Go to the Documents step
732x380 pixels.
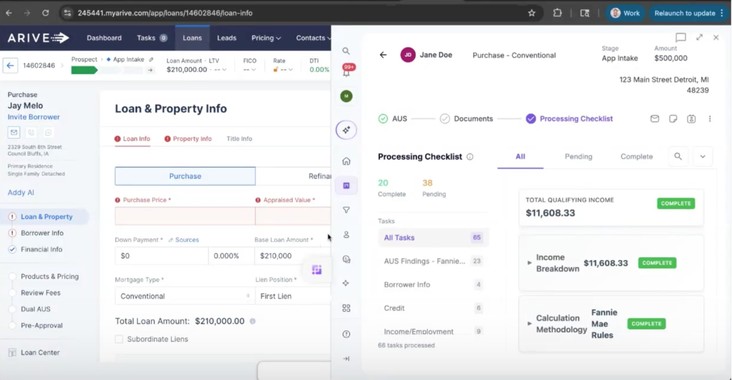coord(466,119)
